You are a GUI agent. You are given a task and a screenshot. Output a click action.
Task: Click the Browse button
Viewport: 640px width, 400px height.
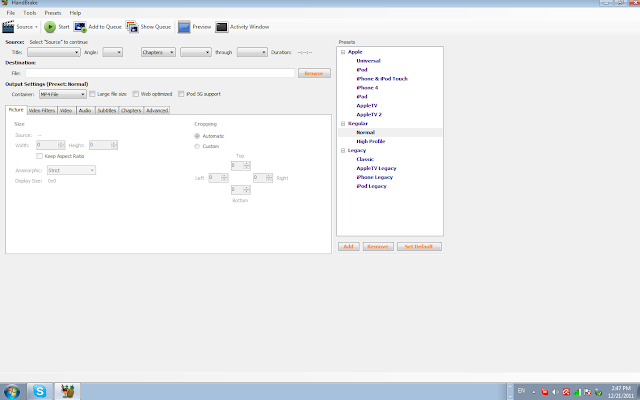tap(314, 73)
